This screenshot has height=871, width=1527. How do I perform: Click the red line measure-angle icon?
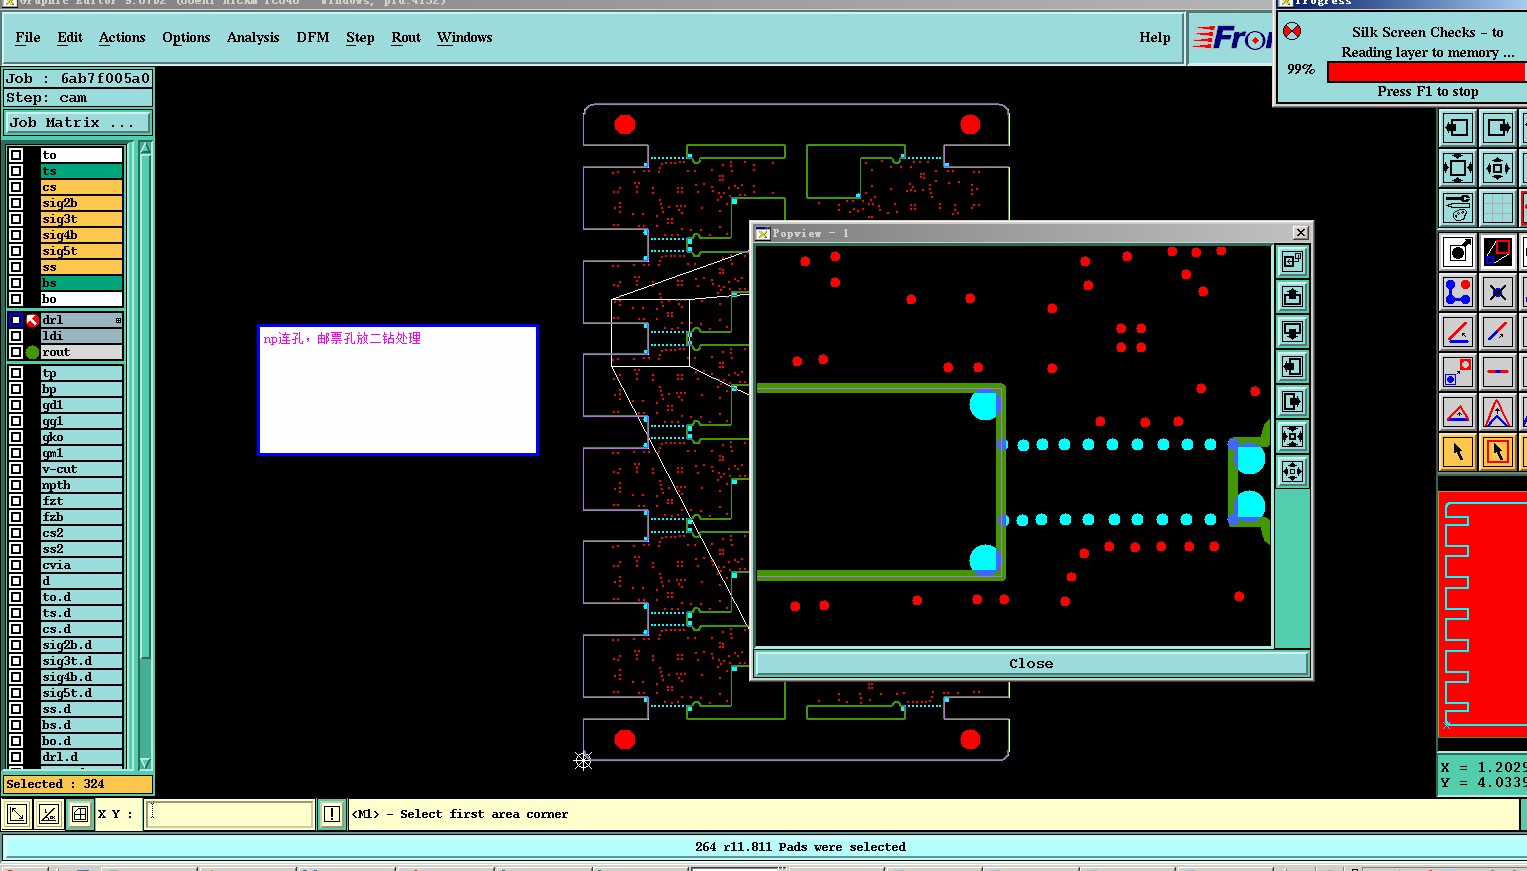pos(1458,331)
